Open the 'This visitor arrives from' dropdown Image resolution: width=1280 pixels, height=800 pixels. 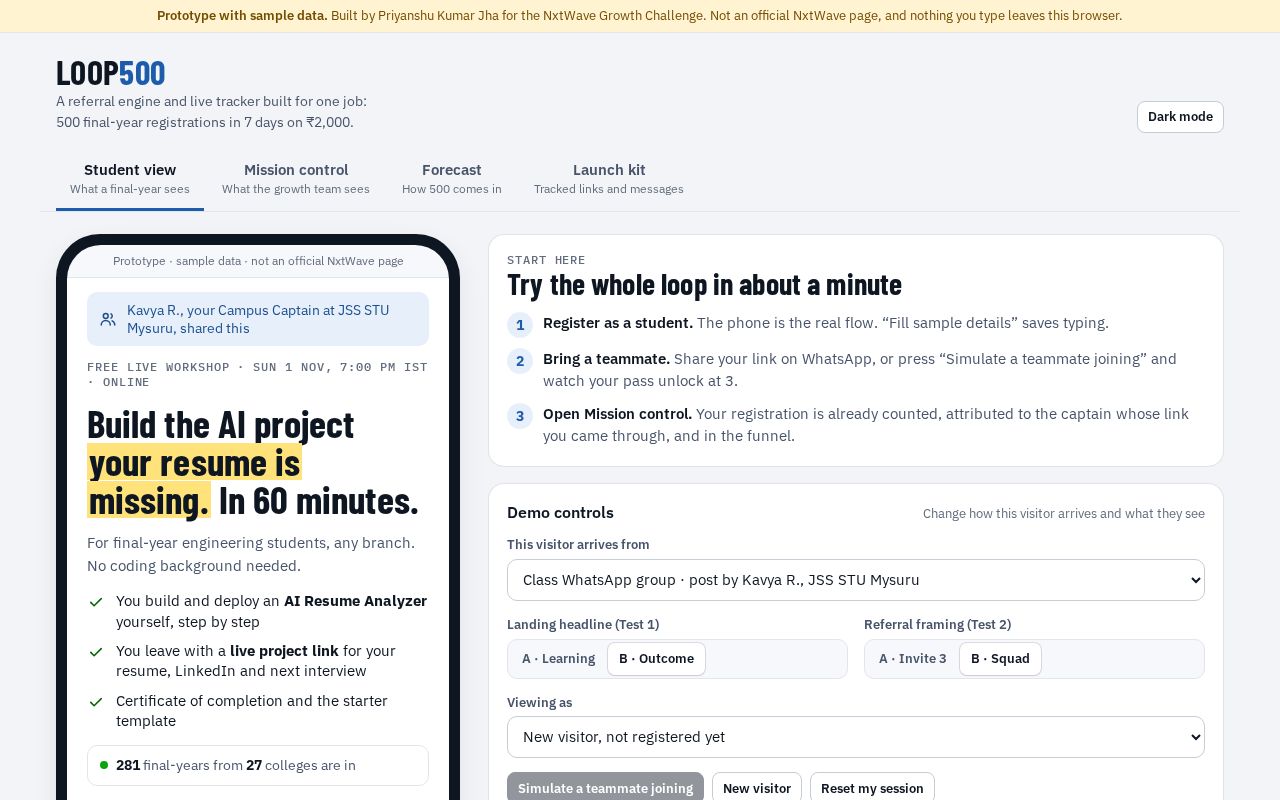856,580
